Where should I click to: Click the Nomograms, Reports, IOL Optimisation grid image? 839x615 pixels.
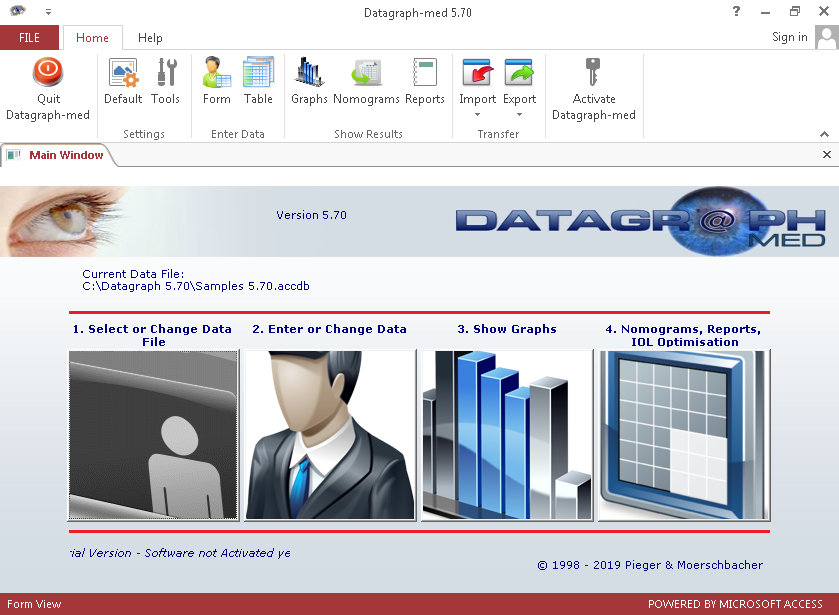[684, 435]
